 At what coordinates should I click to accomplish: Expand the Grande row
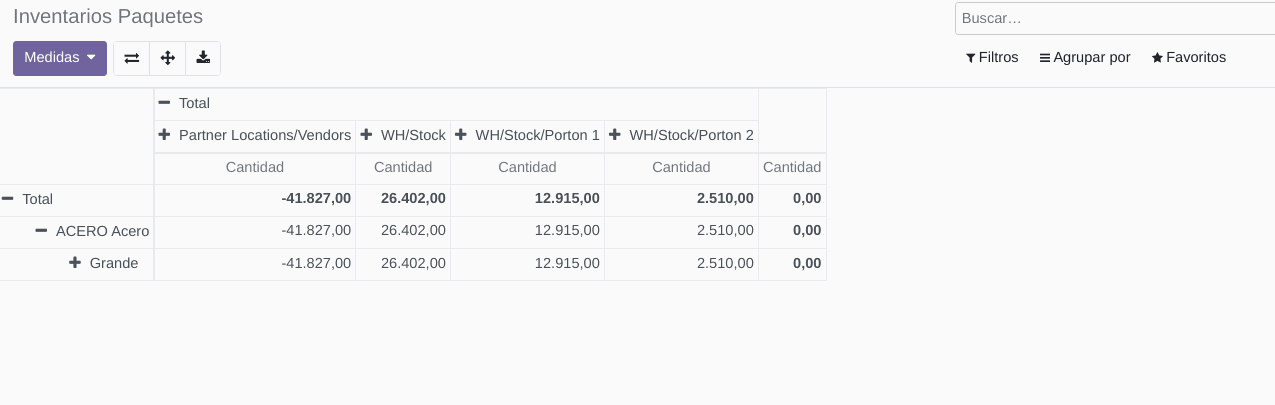pyautogui.click(x=105, y=263)
